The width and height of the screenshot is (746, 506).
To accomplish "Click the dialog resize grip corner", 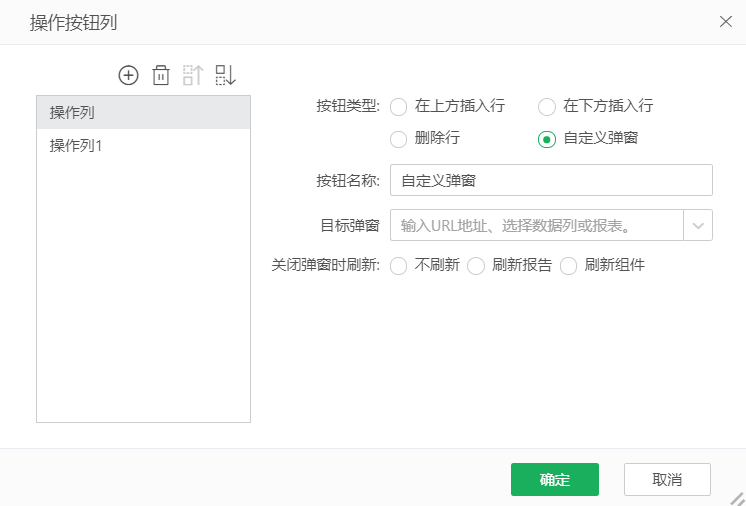I will pos(737,498).
